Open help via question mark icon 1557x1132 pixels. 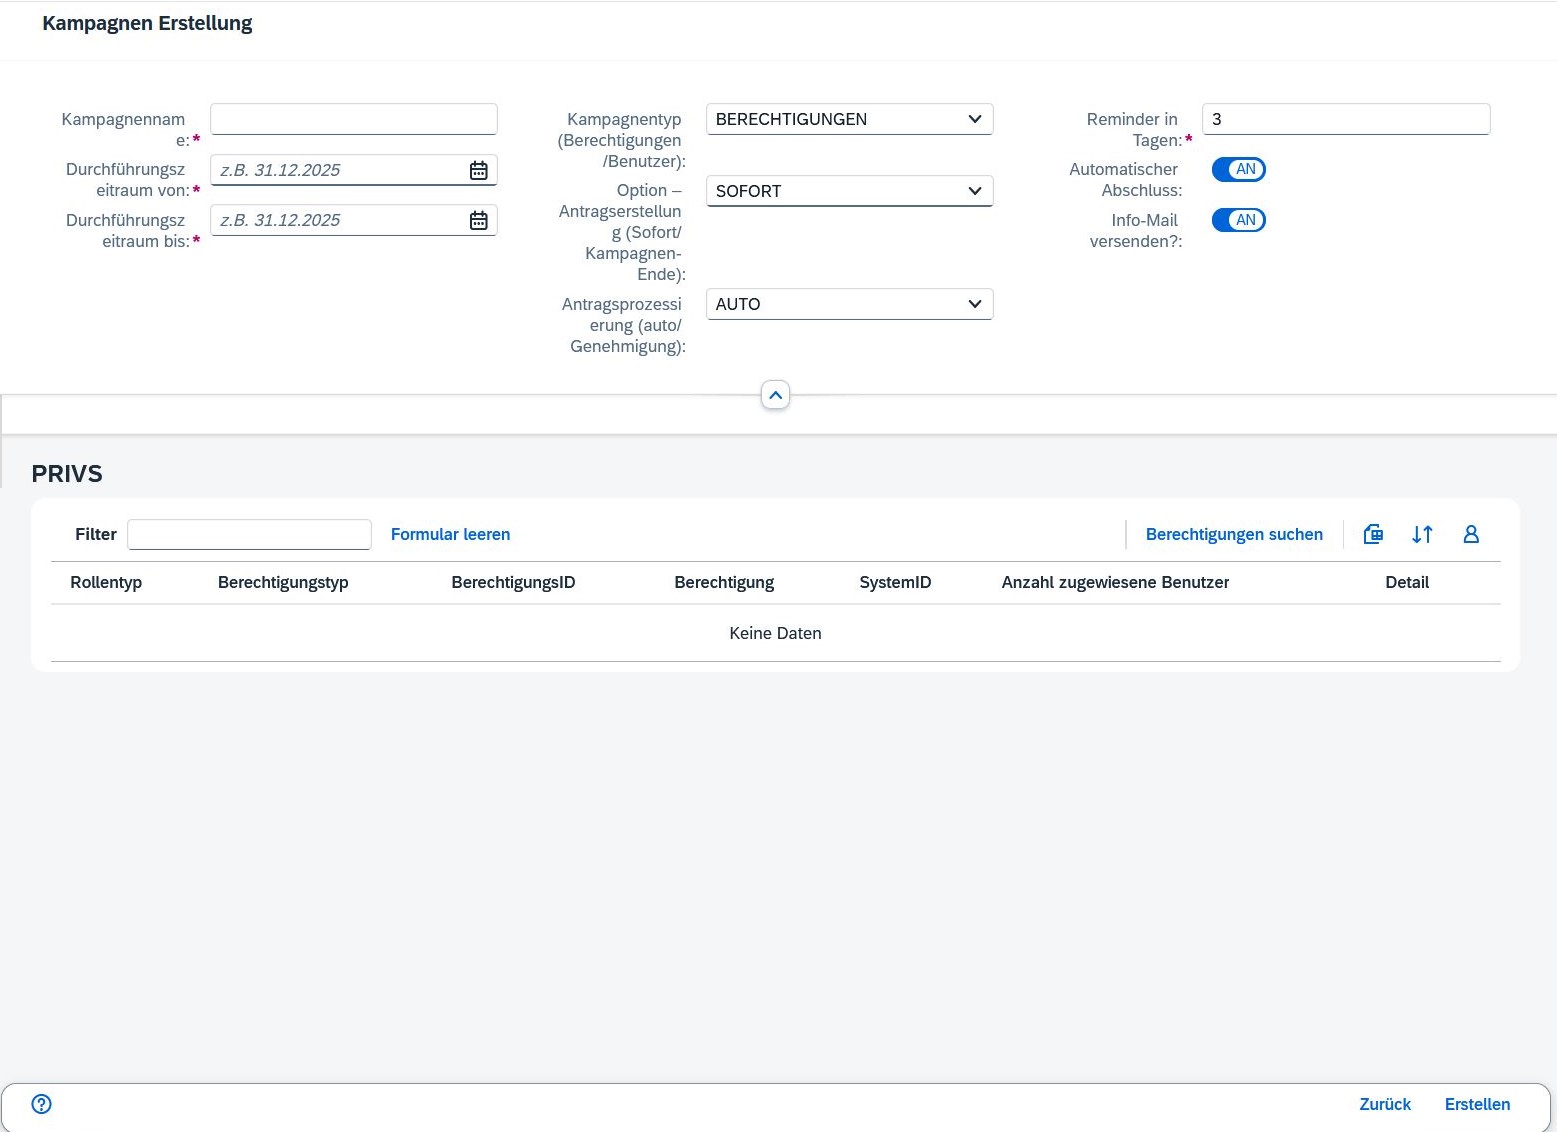(41, 1104)
